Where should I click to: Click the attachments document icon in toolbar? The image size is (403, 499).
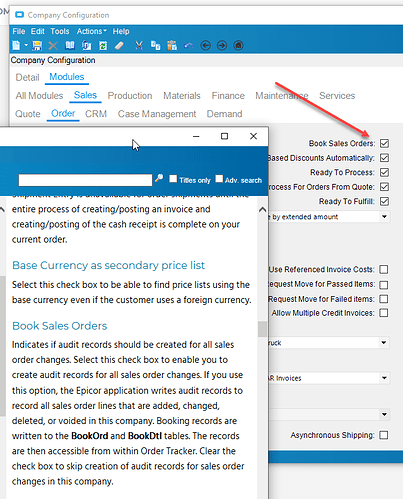coord(86,46)
